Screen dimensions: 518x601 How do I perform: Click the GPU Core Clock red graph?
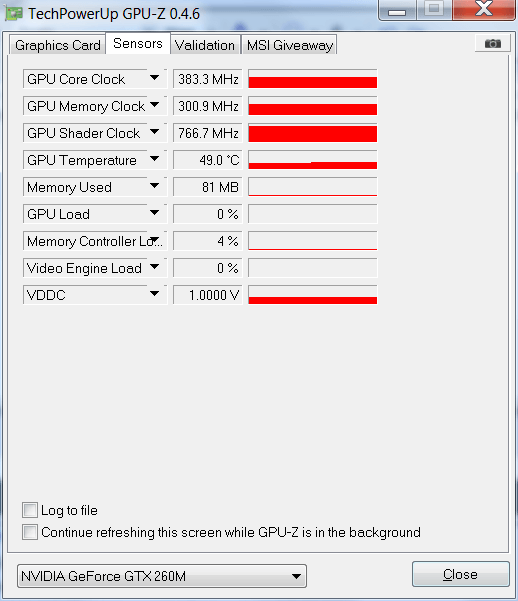pos(312,79)
